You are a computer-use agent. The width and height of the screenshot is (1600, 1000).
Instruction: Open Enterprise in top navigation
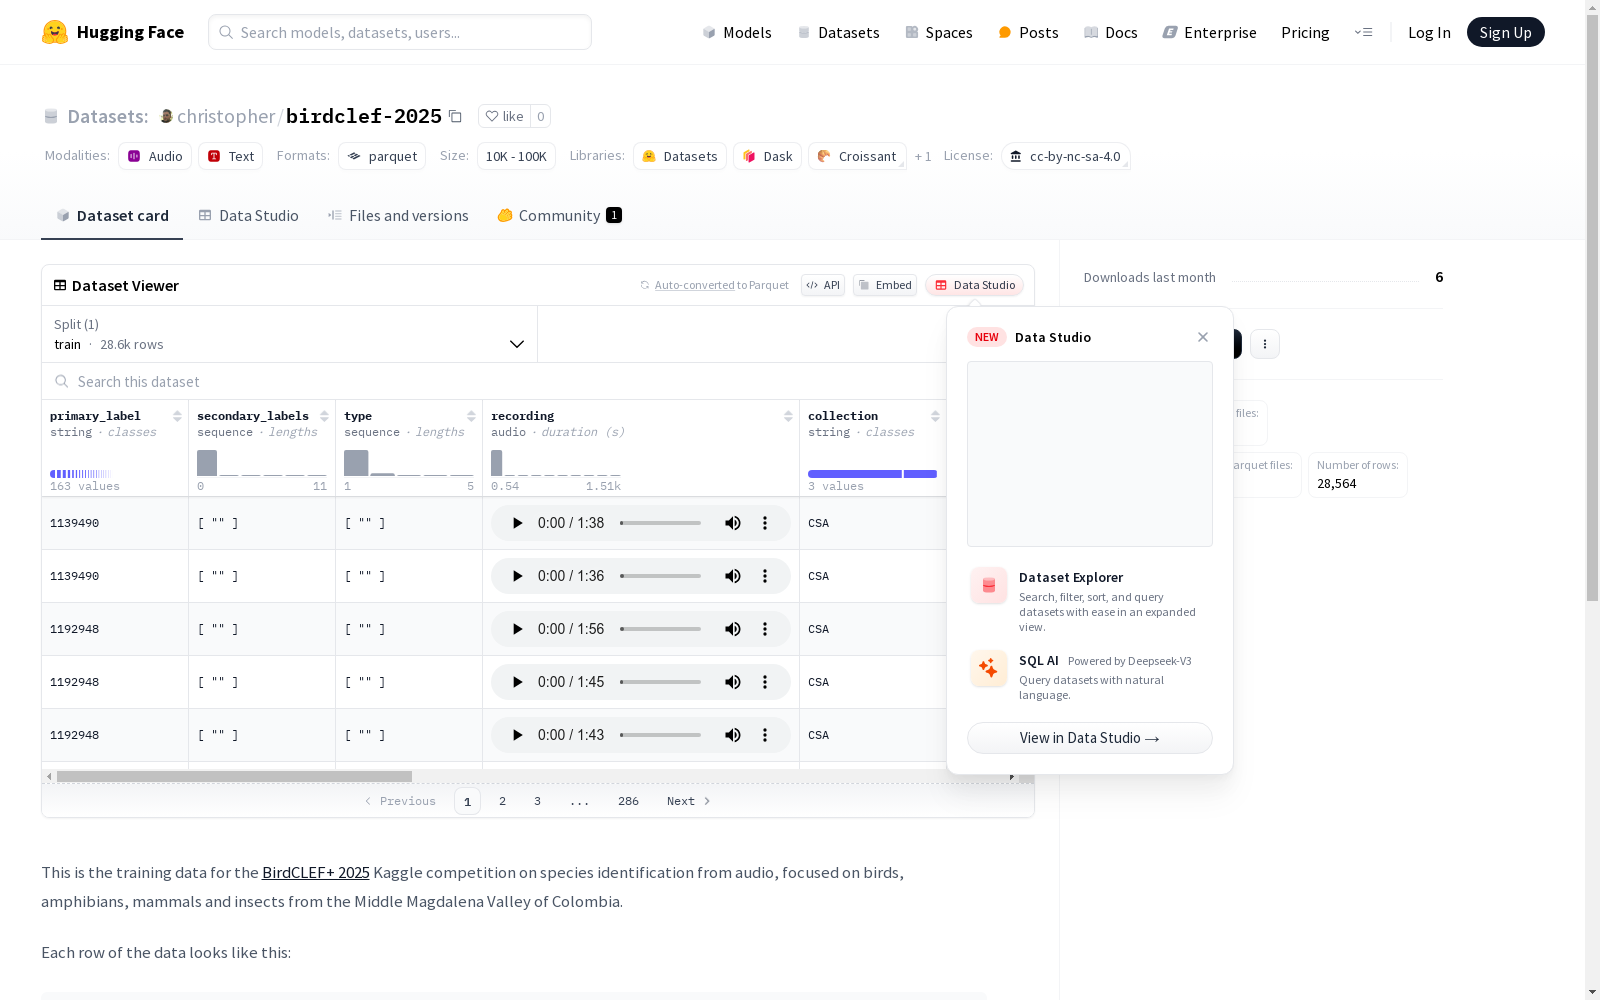[1209, 32]
